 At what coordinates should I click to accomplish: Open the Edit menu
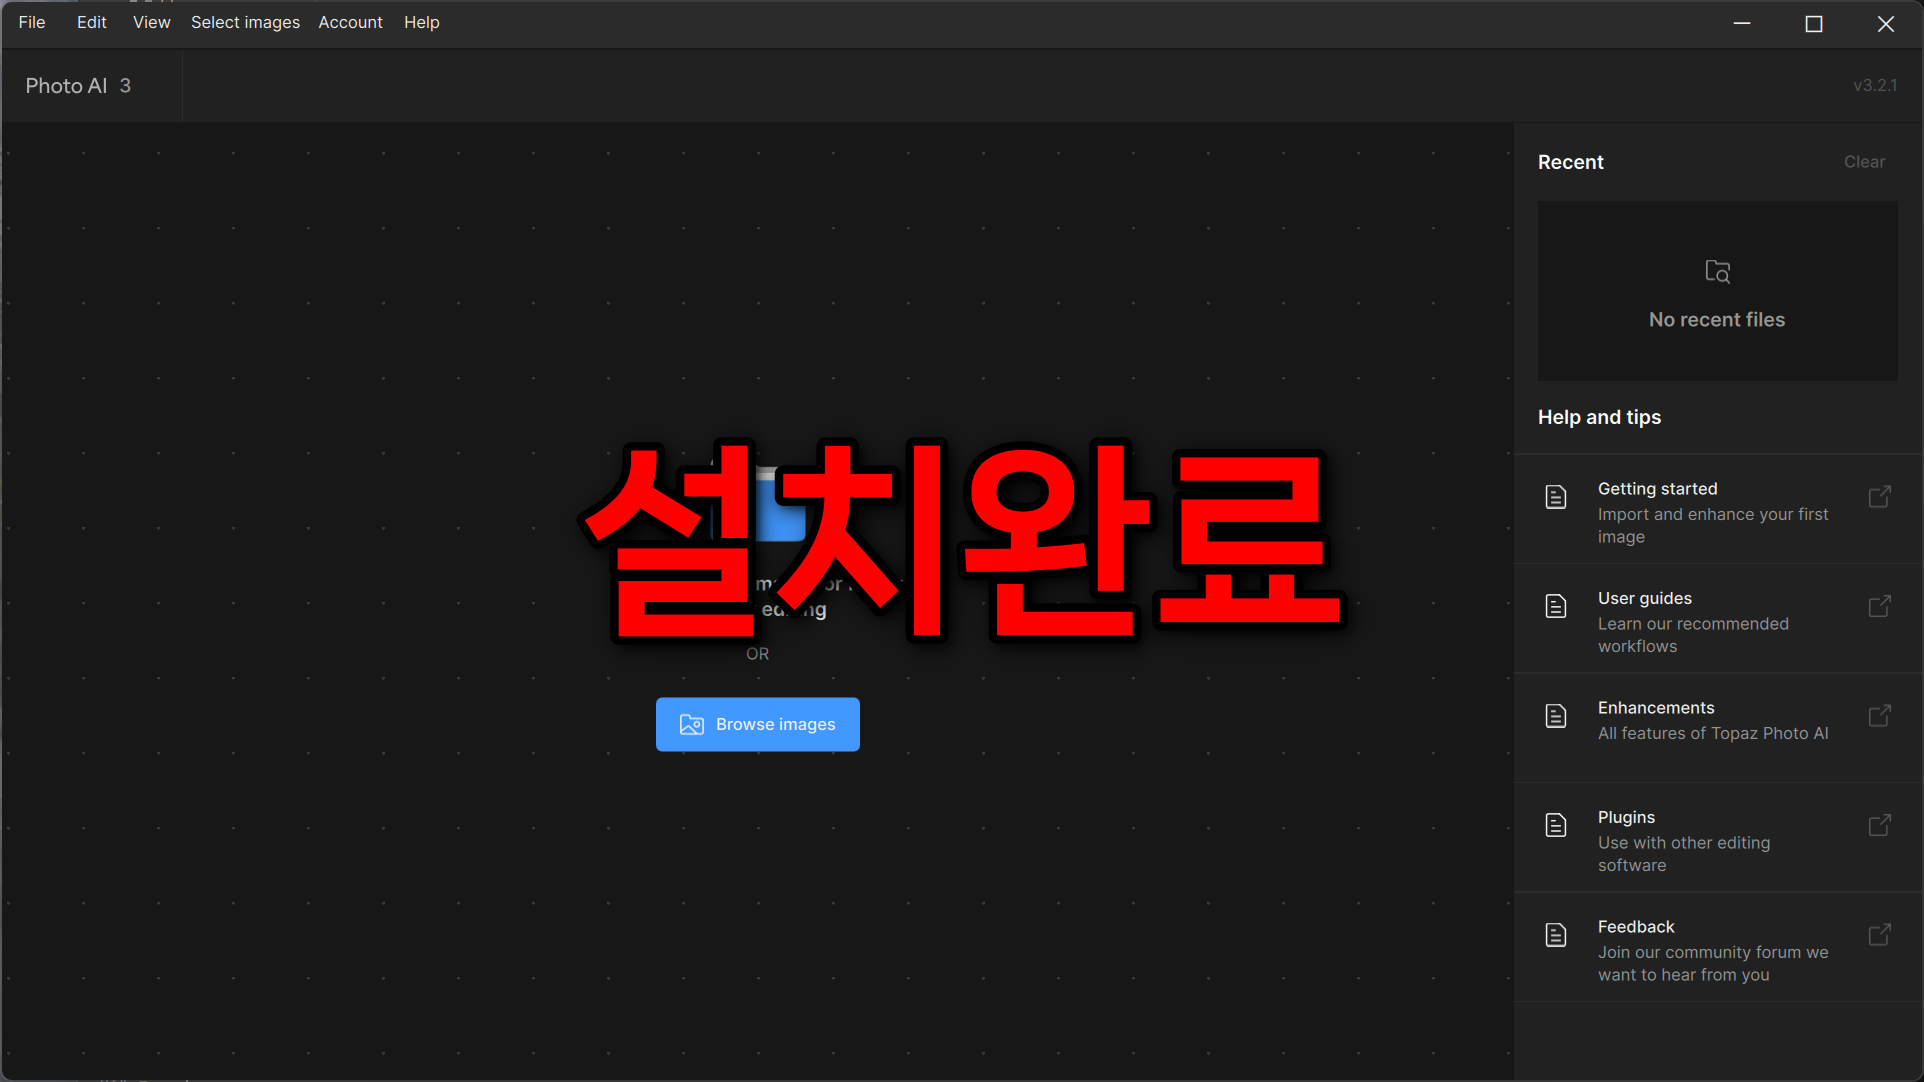(91, 22)
